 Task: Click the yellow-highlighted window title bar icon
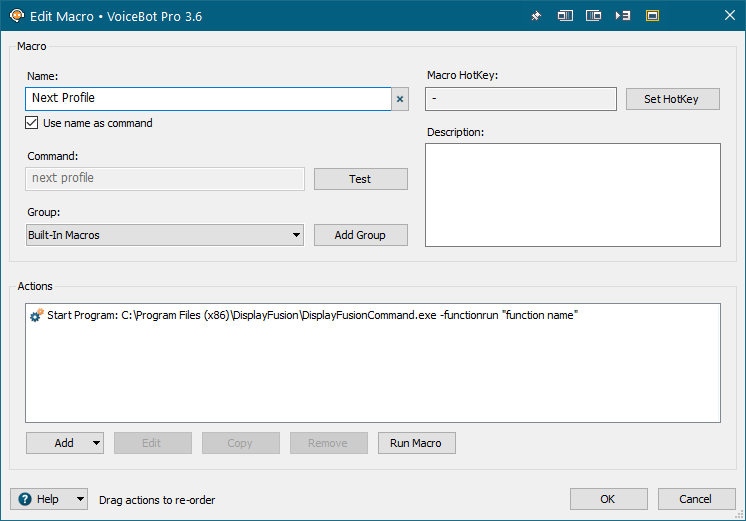[652, 15]
